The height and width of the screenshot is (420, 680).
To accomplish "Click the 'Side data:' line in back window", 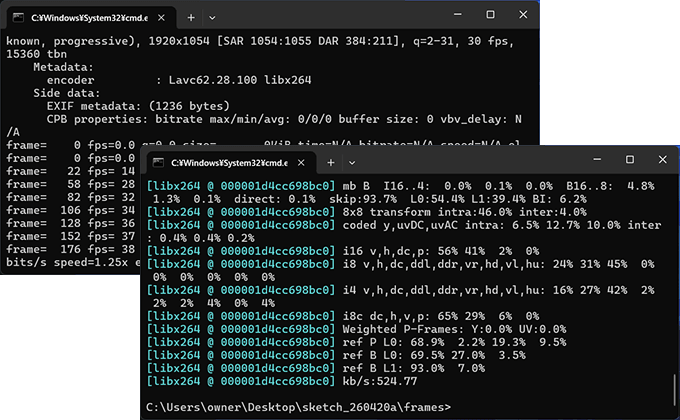I will pos(67,93).
